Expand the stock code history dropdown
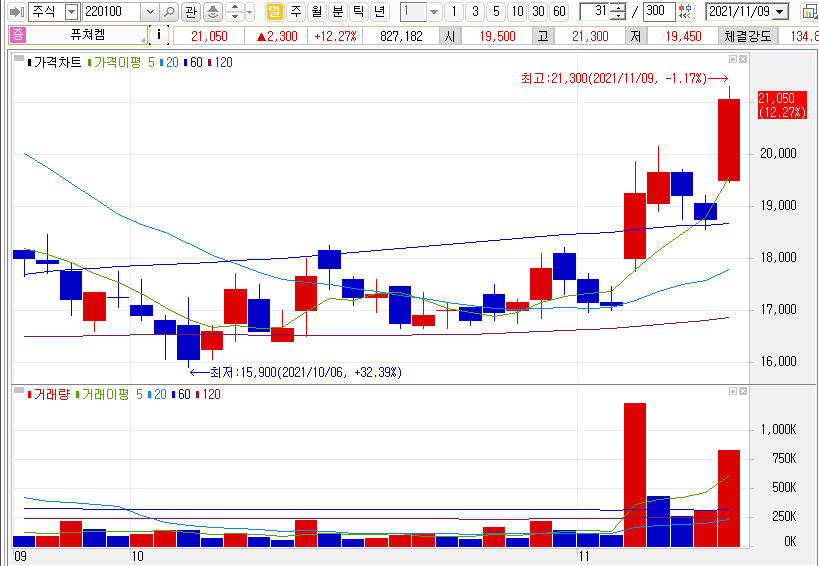The height and width of the screenshot is (566, 819). click(150, 11)
